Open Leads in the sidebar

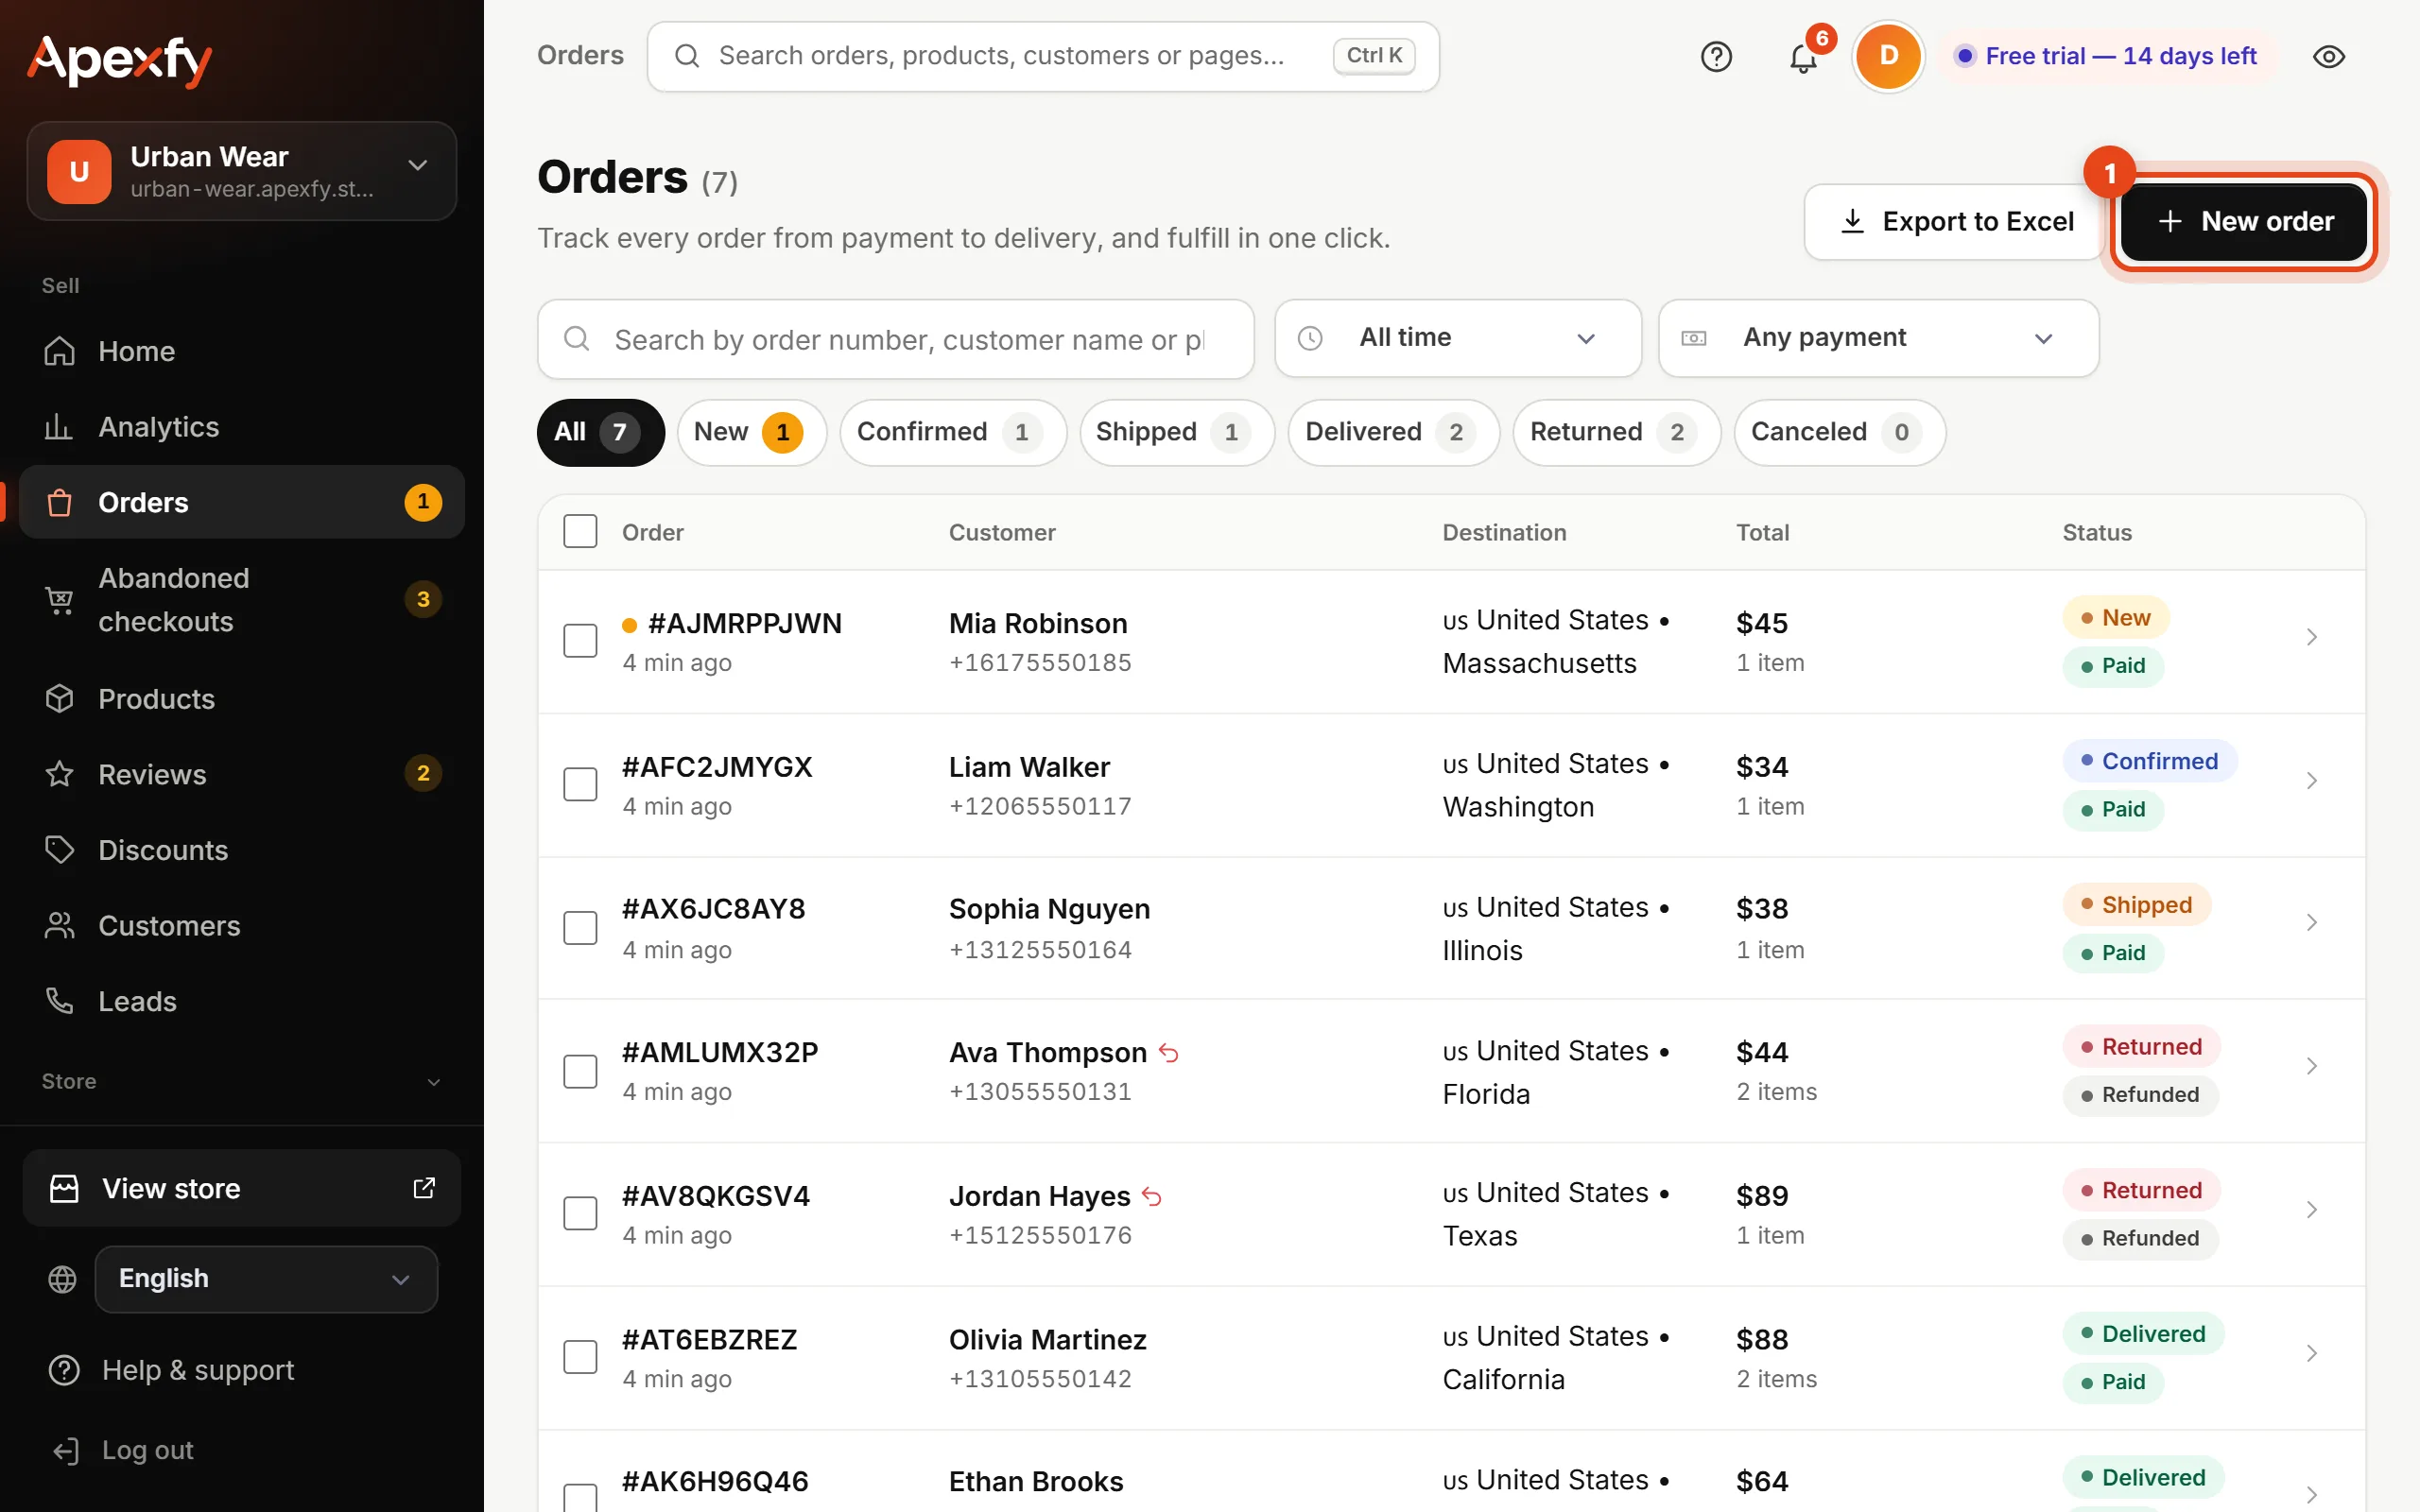tap(242, 1001)
